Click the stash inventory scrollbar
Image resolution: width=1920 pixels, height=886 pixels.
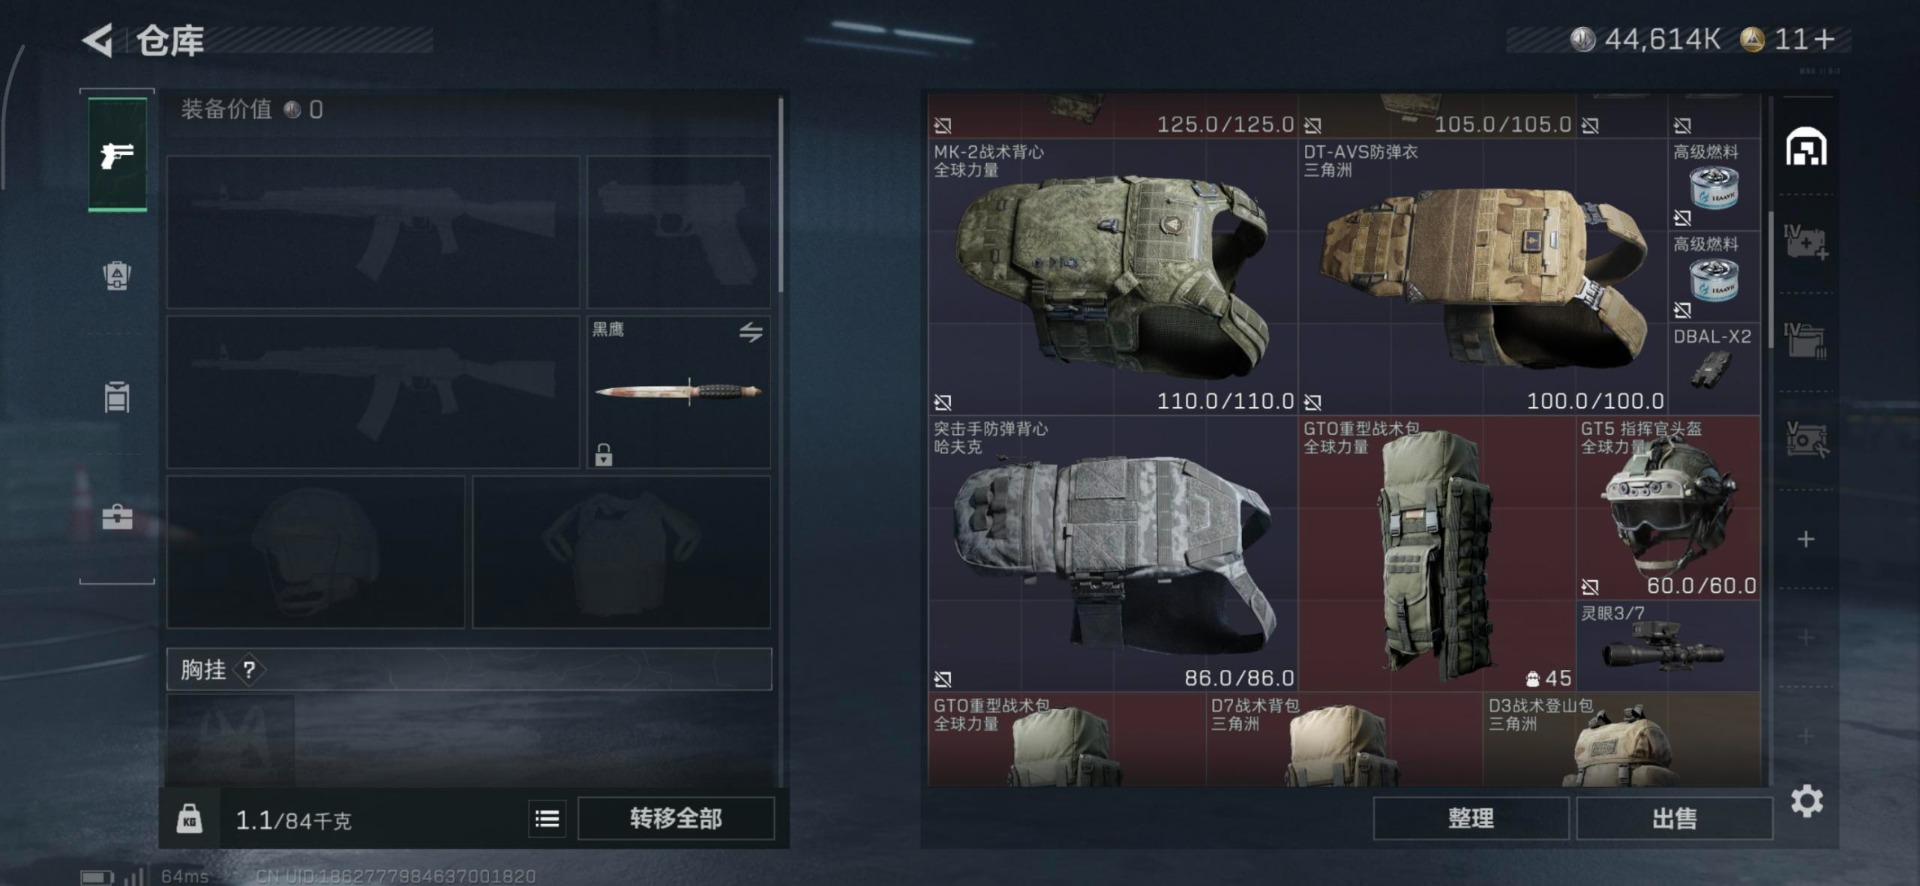pos(1772,280)
